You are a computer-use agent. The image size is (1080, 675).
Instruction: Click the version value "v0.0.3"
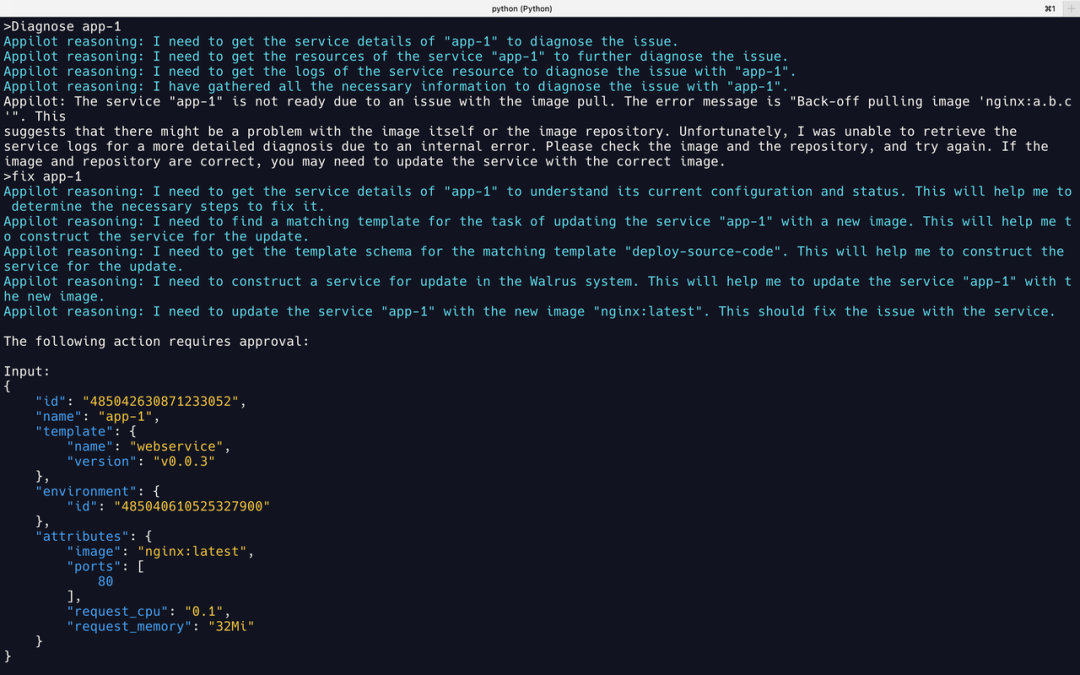pos(184,461)
